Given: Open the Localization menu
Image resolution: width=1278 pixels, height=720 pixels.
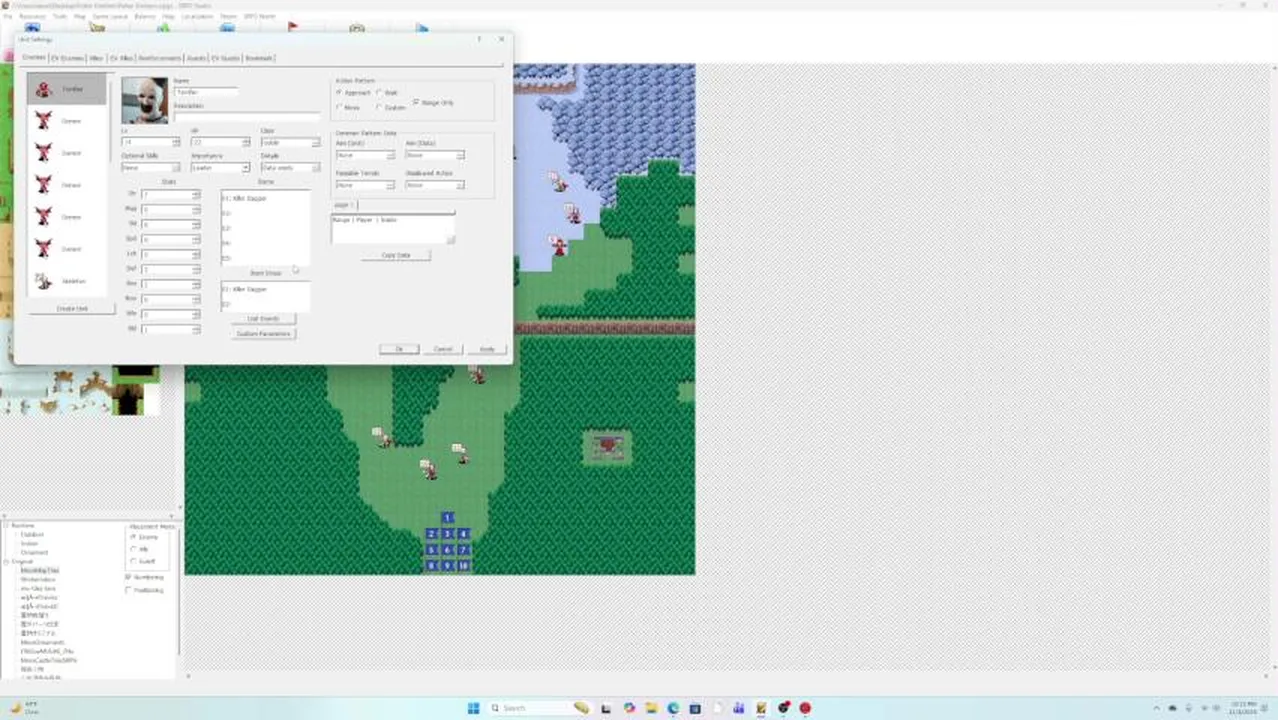Looking at the screenshot, I should 197,17.
